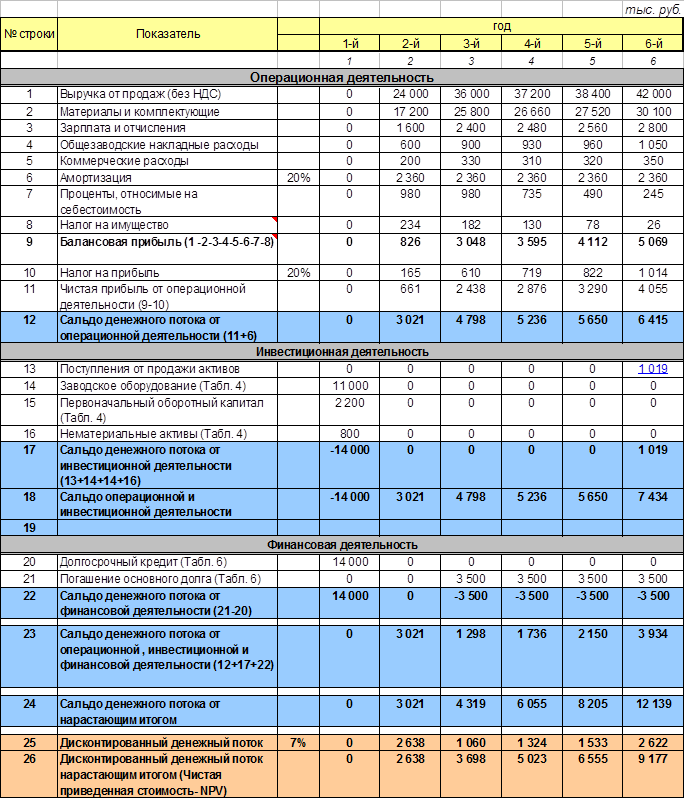
Task: Click 'Заводское оборудование (Табл. 4)' cell
Action: pyautogui.click(x=167, y=386)
